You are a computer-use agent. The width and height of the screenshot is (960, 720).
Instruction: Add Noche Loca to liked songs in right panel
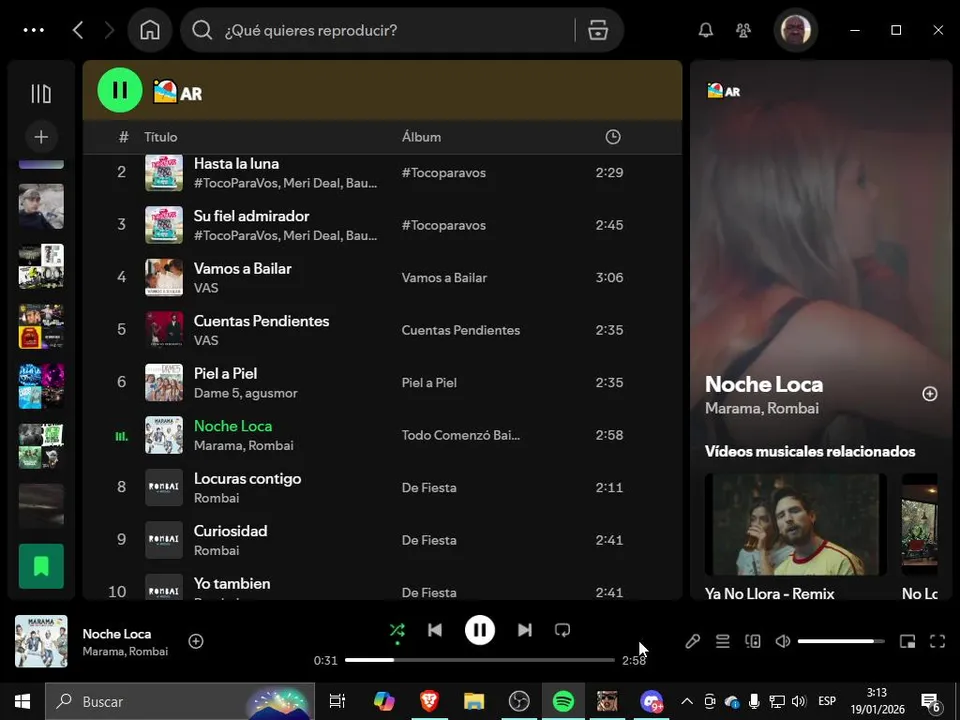(929, 394)
